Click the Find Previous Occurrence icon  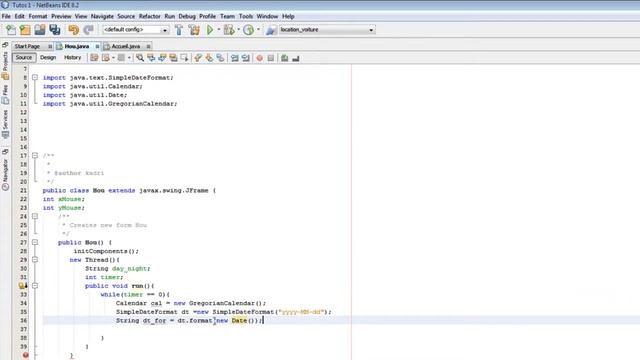click(x=151, y=58)
